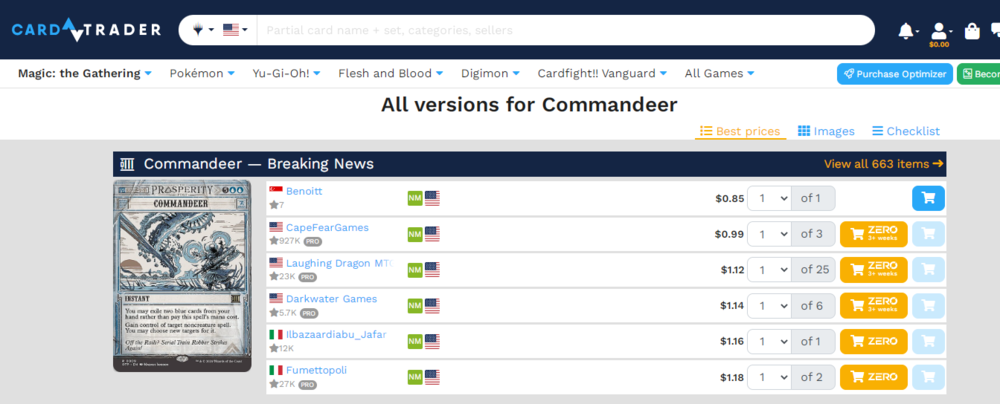Click the card search input field
Image resolution: width=1000 pixels, height=404 pixels.
pos(560,30)
